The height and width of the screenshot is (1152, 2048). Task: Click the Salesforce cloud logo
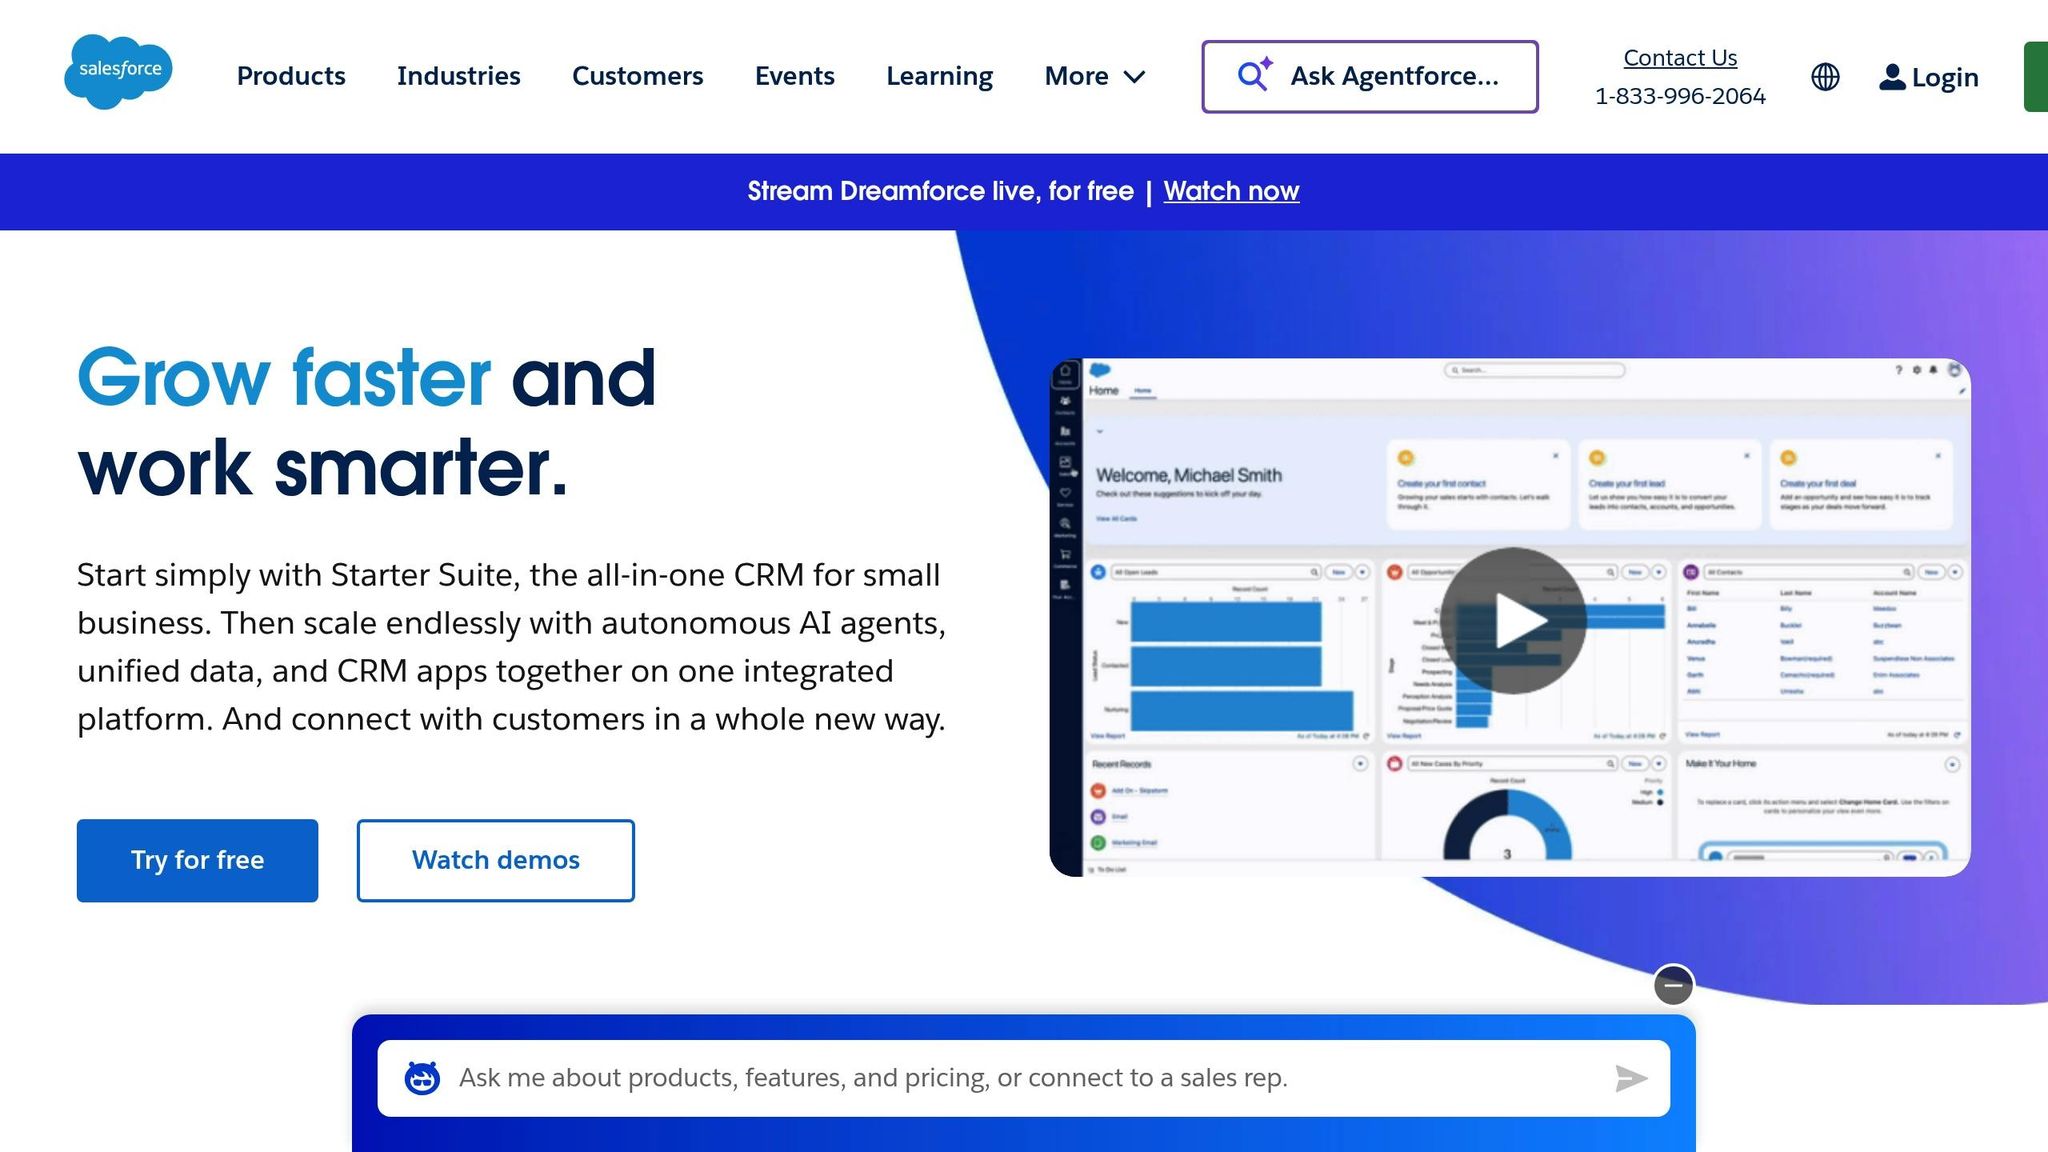coord(118,72)
